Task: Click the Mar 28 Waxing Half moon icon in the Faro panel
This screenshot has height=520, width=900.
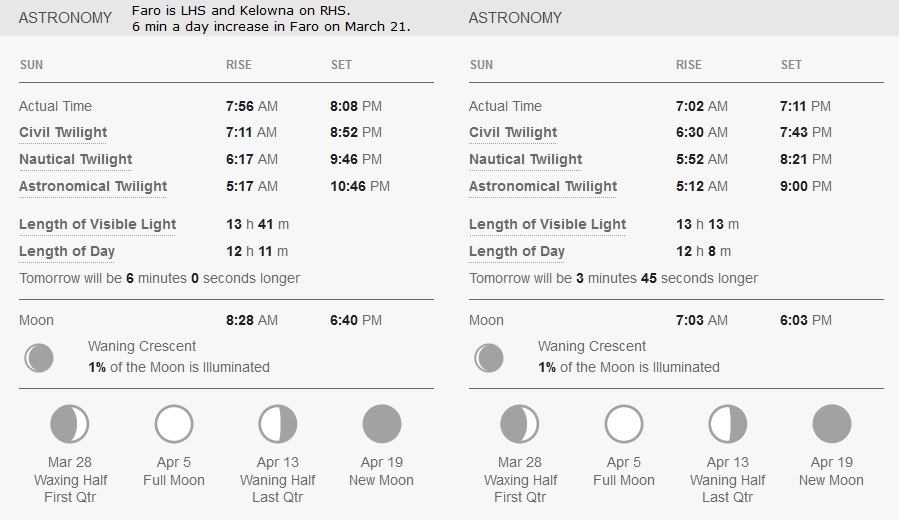Action: 69,424
